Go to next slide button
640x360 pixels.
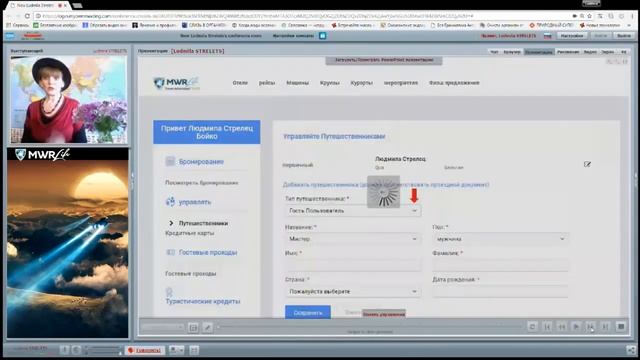pyautogui.click(x=591, y=327)
